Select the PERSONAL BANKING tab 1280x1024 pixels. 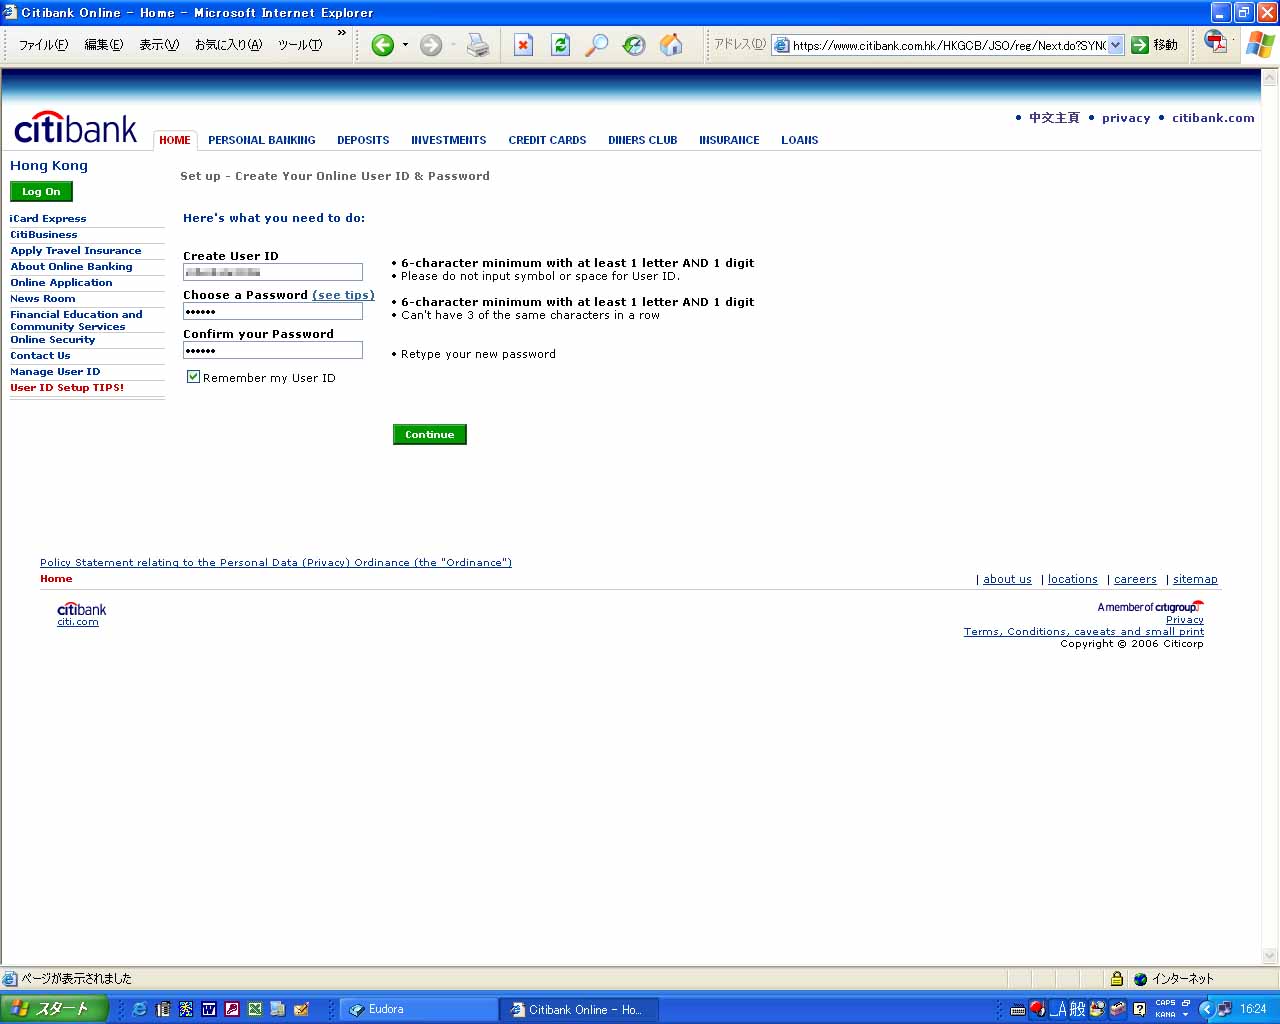(x=262, y=140)
